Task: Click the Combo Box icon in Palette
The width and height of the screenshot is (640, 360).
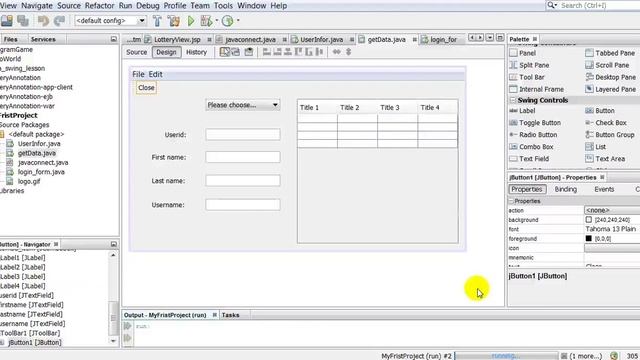Action: [x=513, y=147]
